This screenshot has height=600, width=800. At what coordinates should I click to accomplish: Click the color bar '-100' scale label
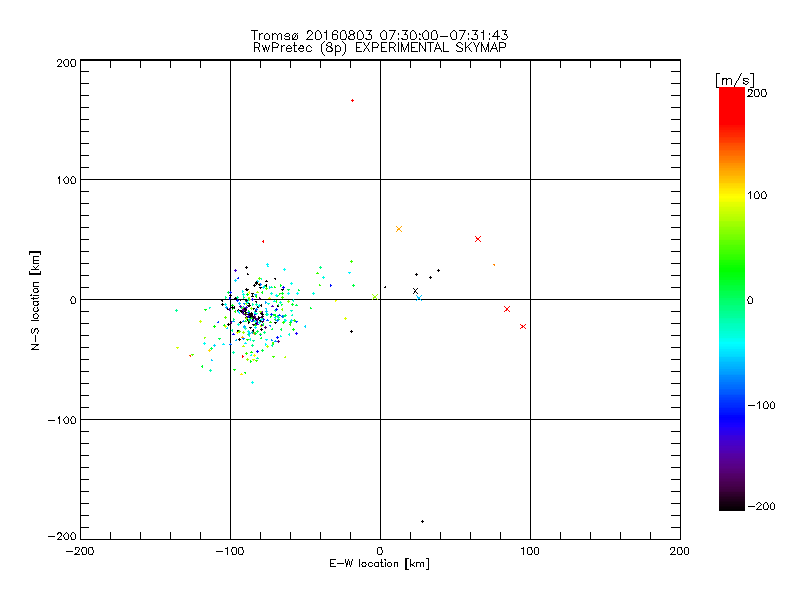click(761, 406)
